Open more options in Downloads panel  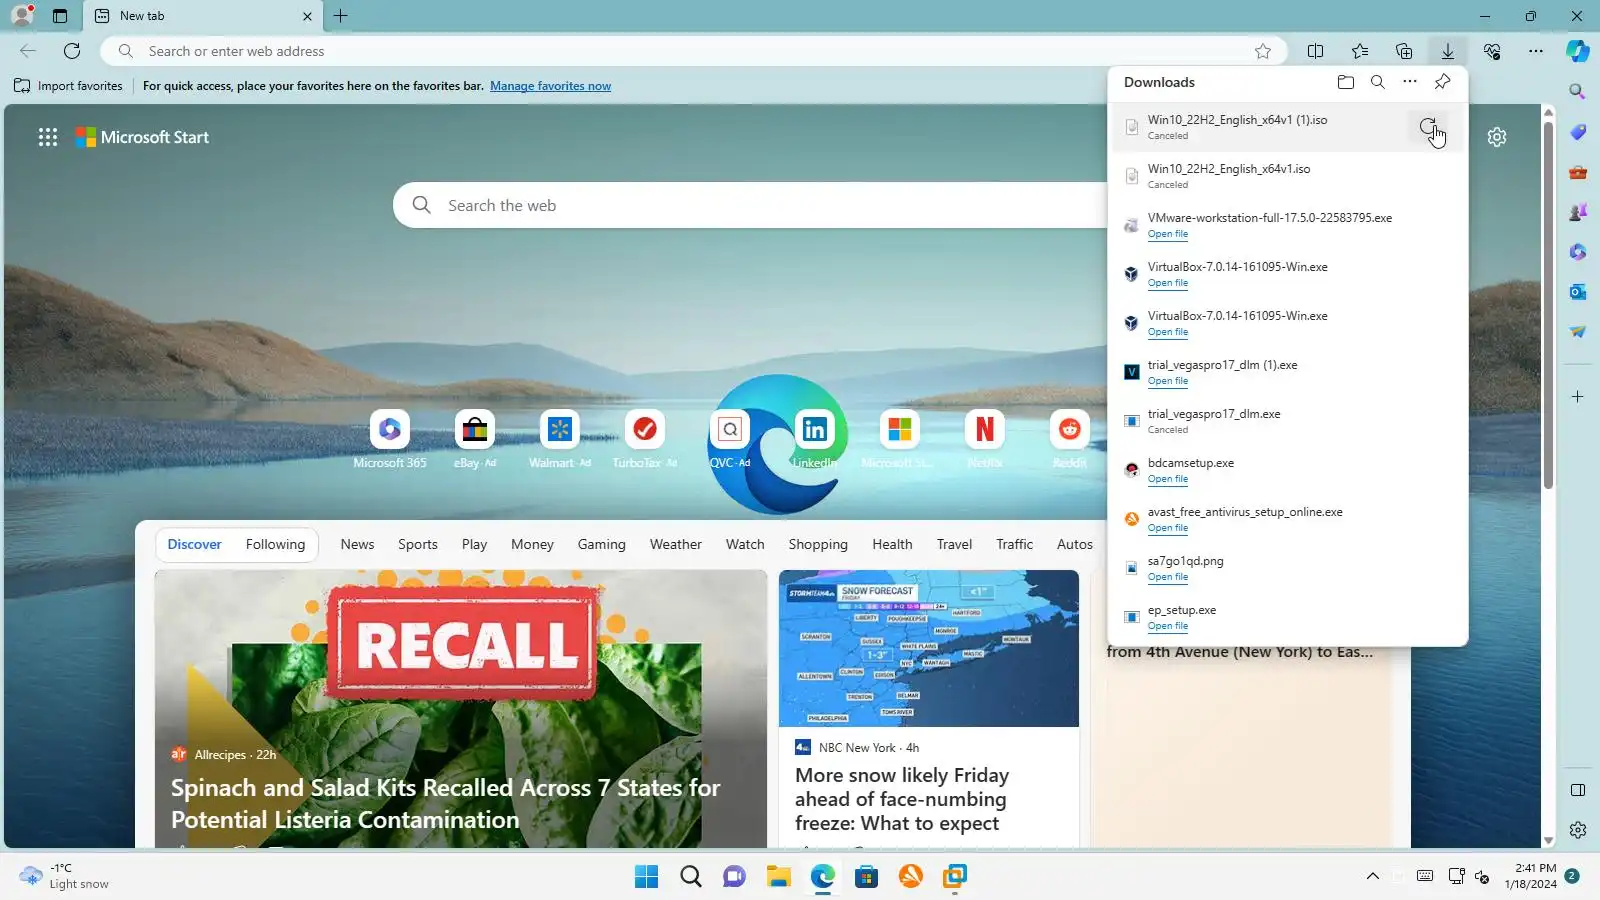(x=1410, y=82)
